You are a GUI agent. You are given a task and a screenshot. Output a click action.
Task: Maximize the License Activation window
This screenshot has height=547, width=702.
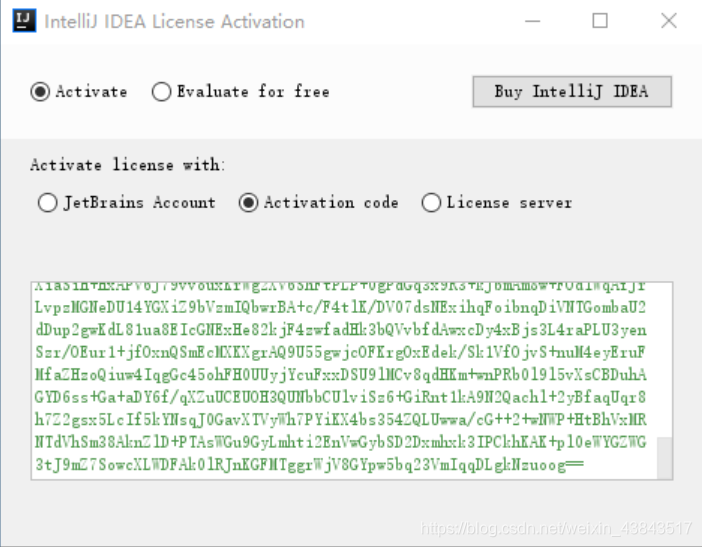(x=600, y=21)
